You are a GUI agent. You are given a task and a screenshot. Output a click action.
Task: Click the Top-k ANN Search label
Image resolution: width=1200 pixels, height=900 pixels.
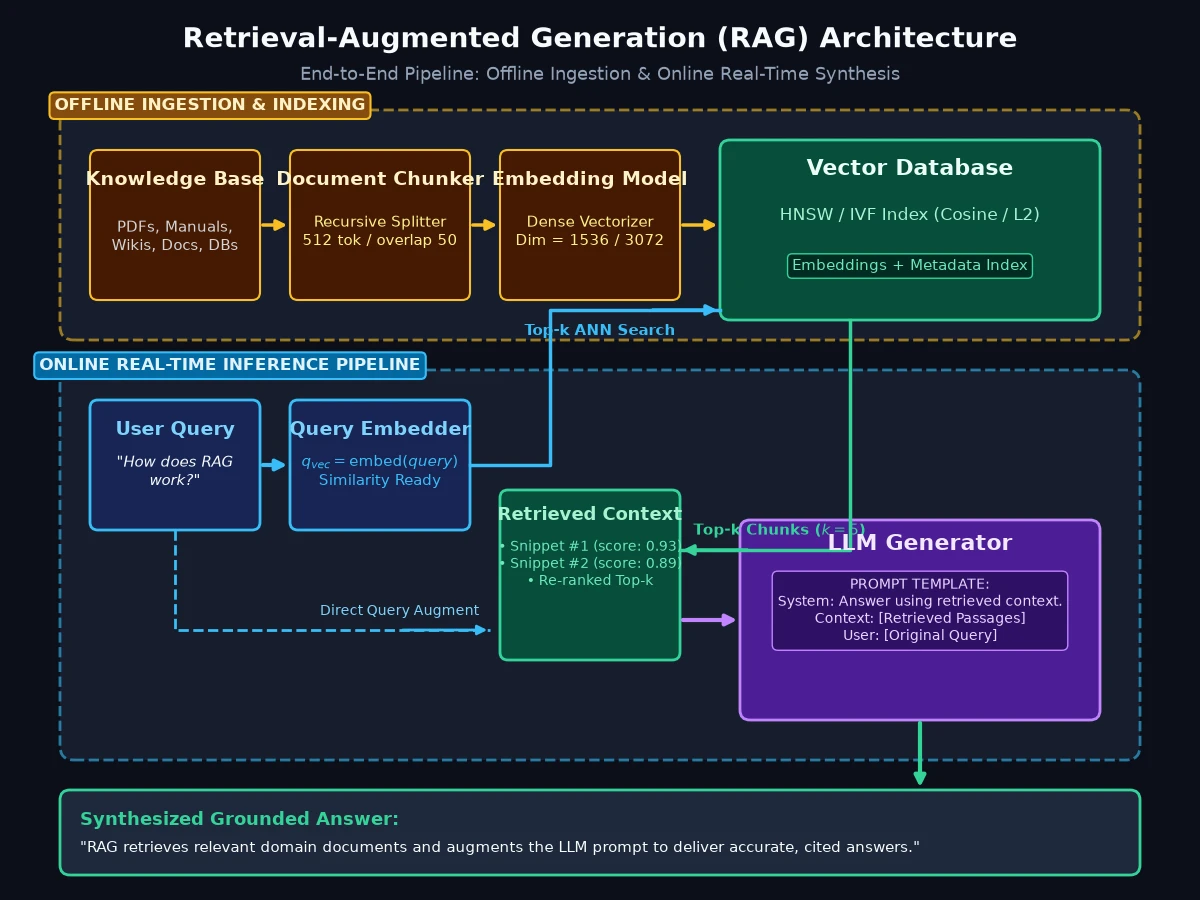tap(600, 330)
